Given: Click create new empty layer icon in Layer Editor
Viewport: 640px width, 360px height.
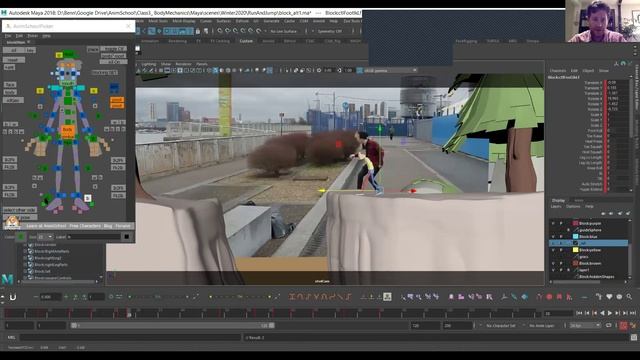Looking at the screenshot, I should pyautogui.click(x=619, y=213).
